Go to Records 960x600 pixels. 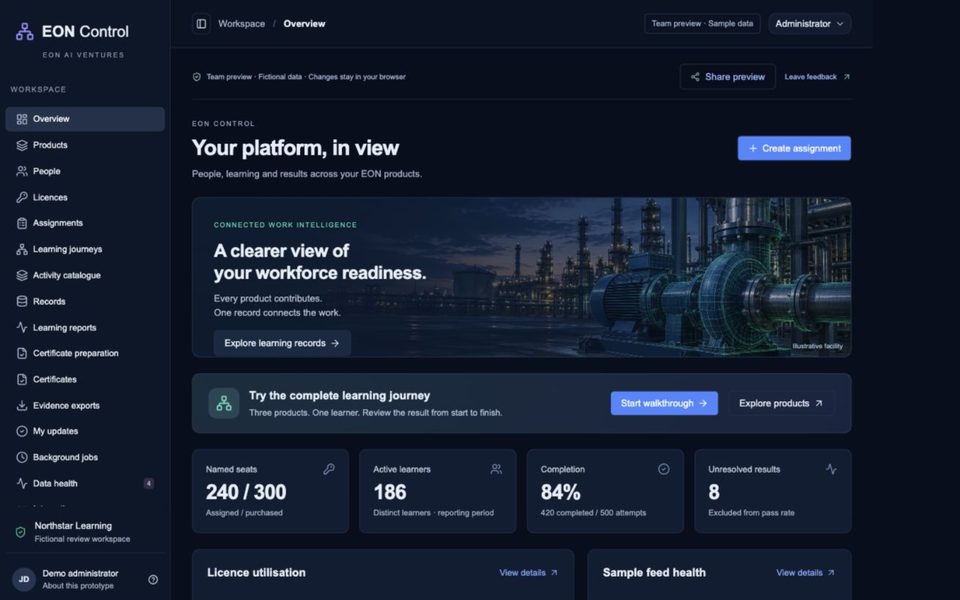85,301
